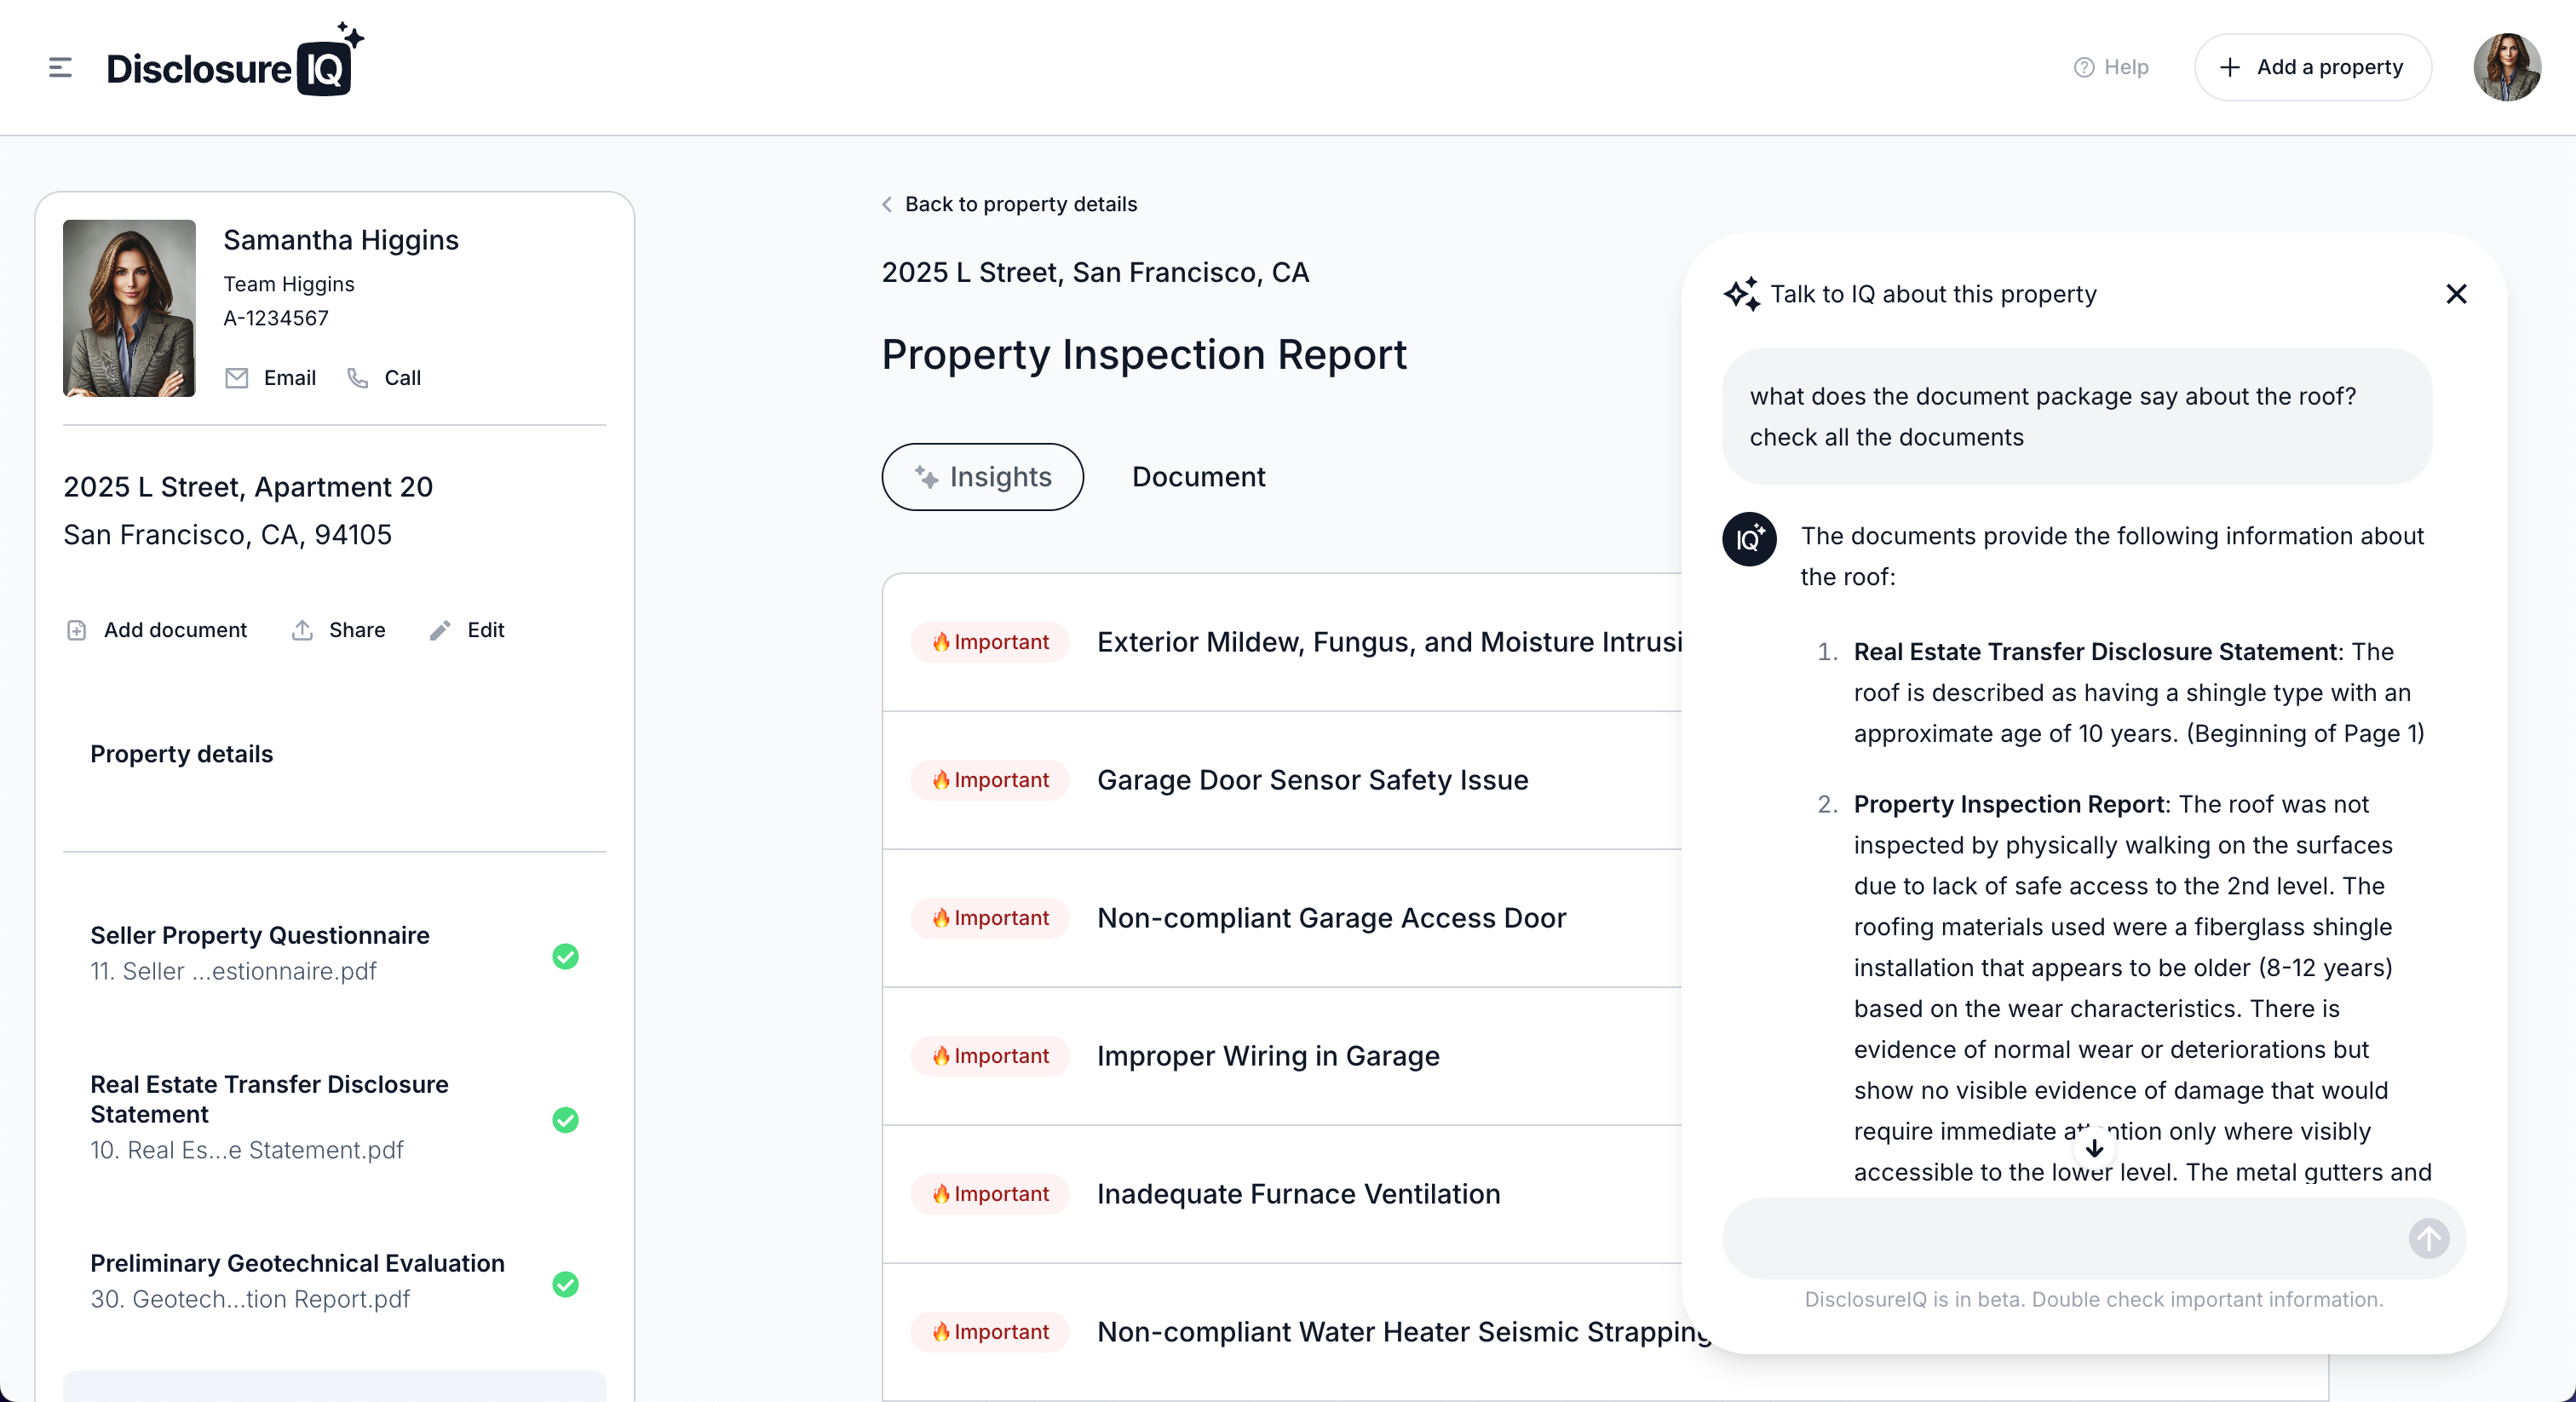Share the property
Screen dimensions: 2576x1402
pyautogui.click(x=338, y=630)
